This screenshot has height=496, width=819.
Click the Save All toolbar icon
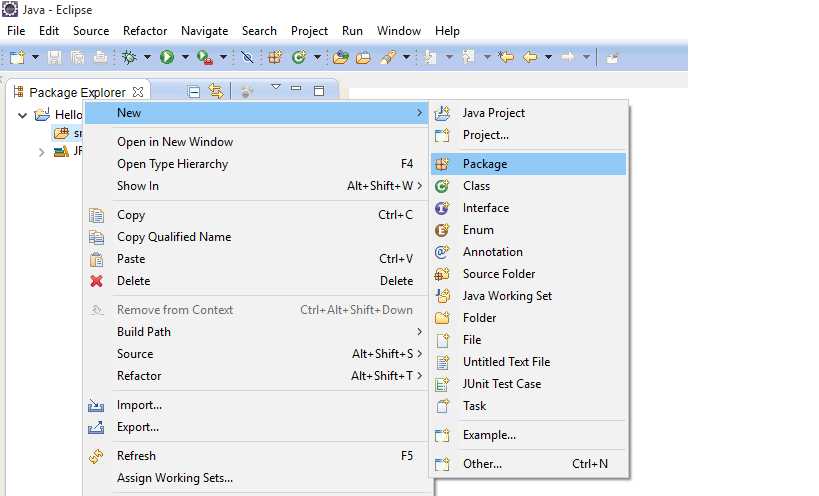tap(77, 57)
